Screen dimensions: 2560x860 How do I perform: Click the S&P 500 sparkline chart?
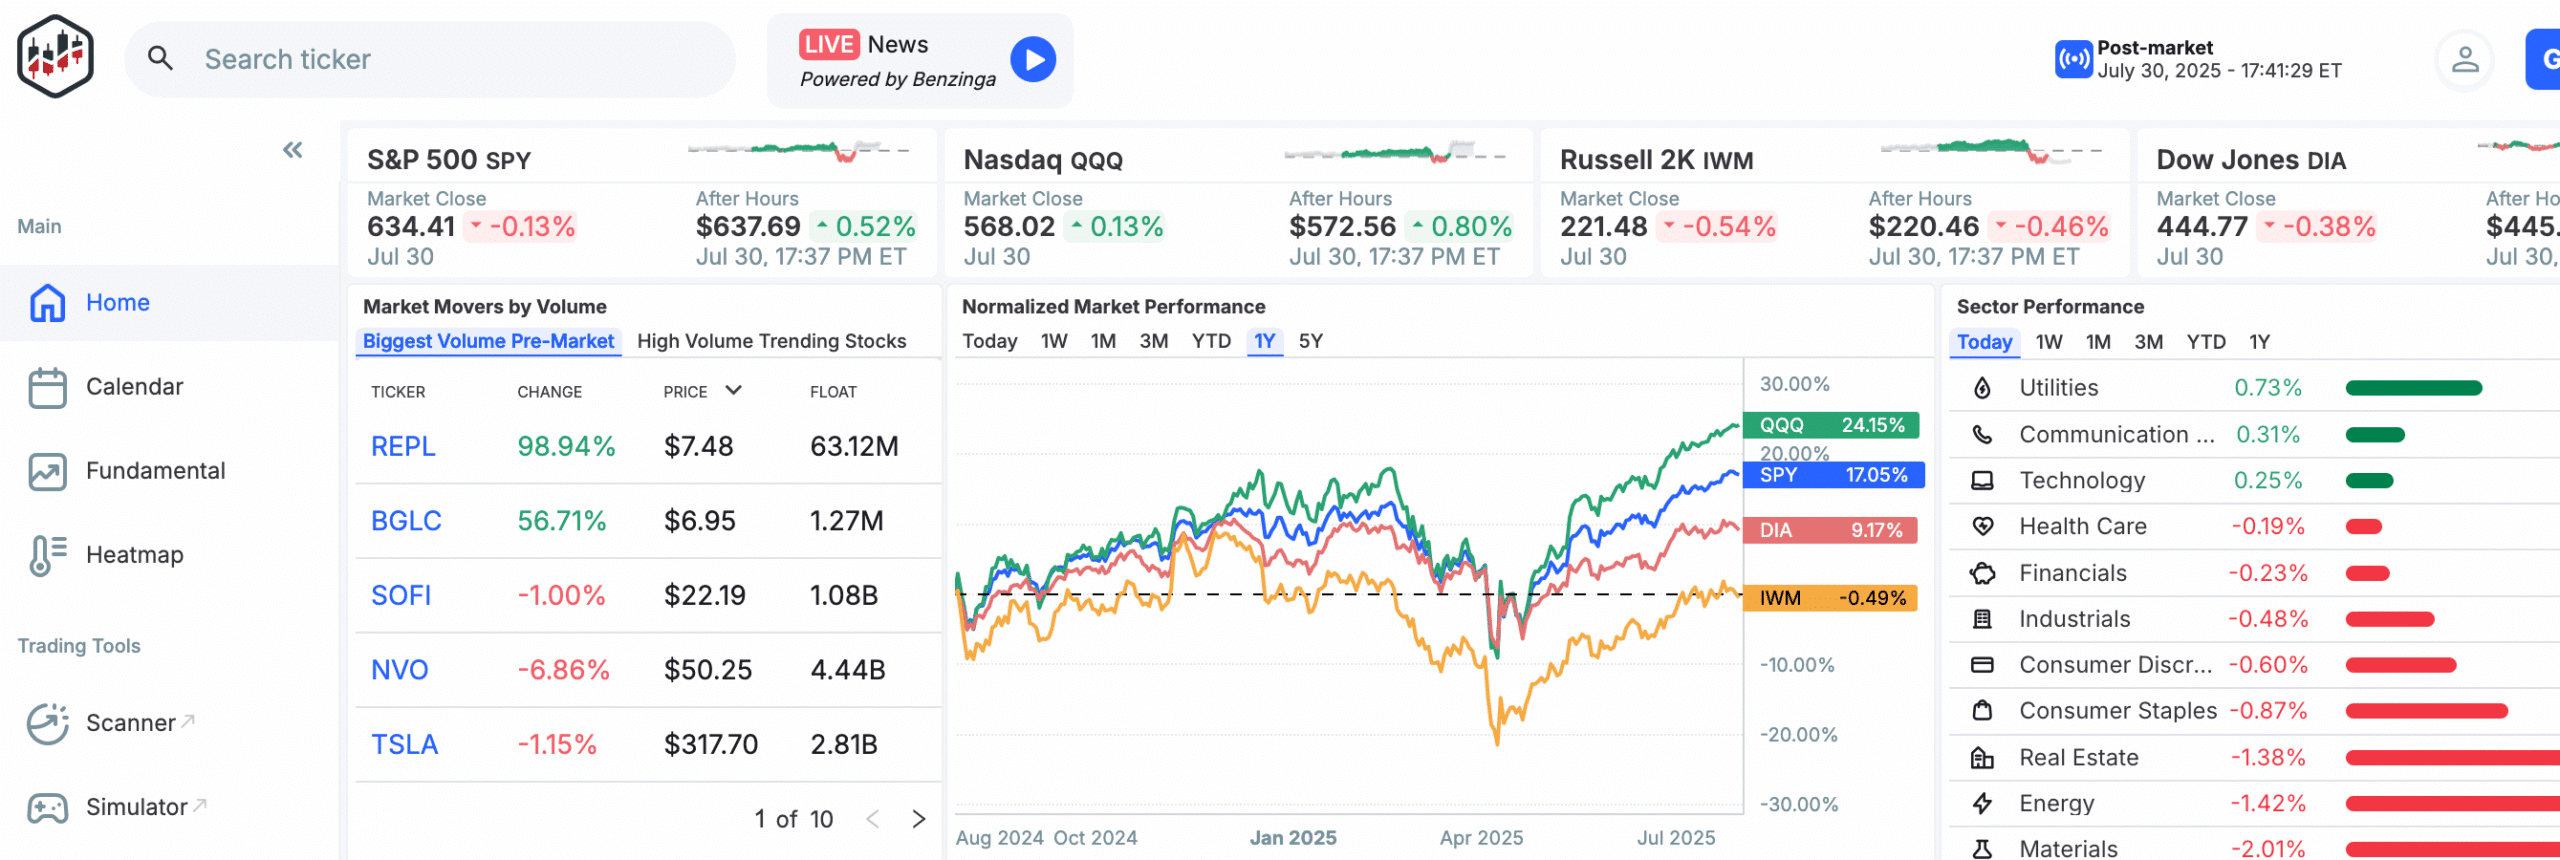coord(798,151)
